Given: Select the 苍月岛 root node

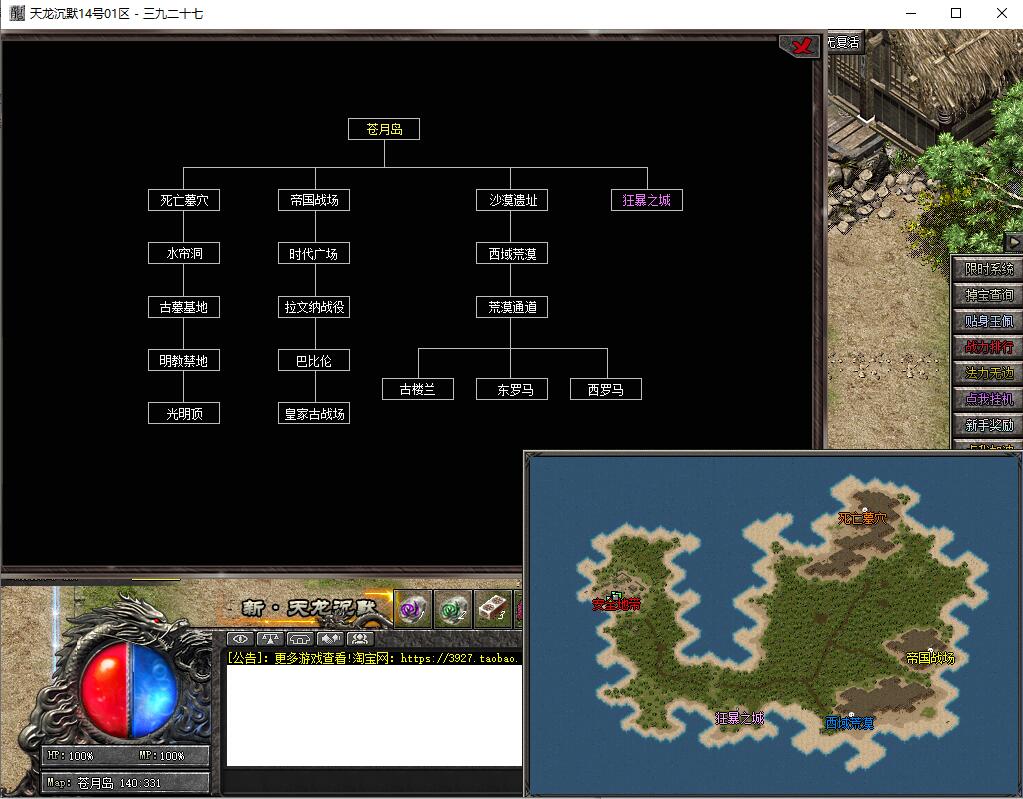Looking at the screenshot, I should pos(384,129).
